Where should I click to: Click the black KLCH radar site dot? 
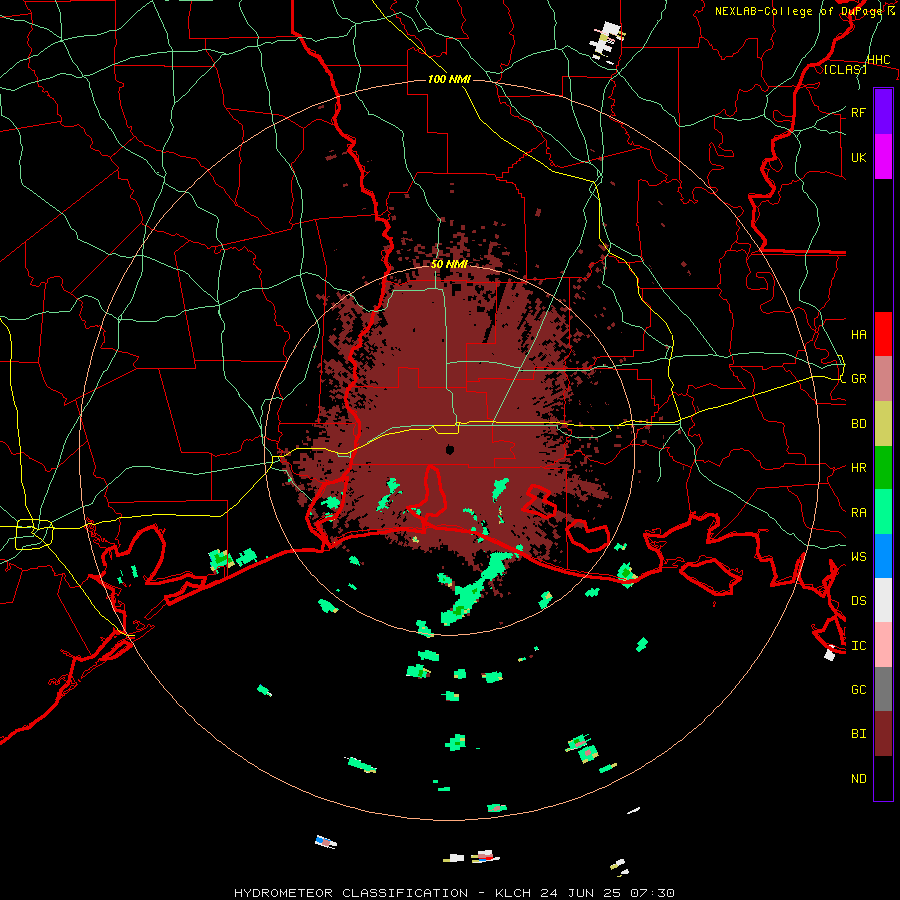coord(450,449)
